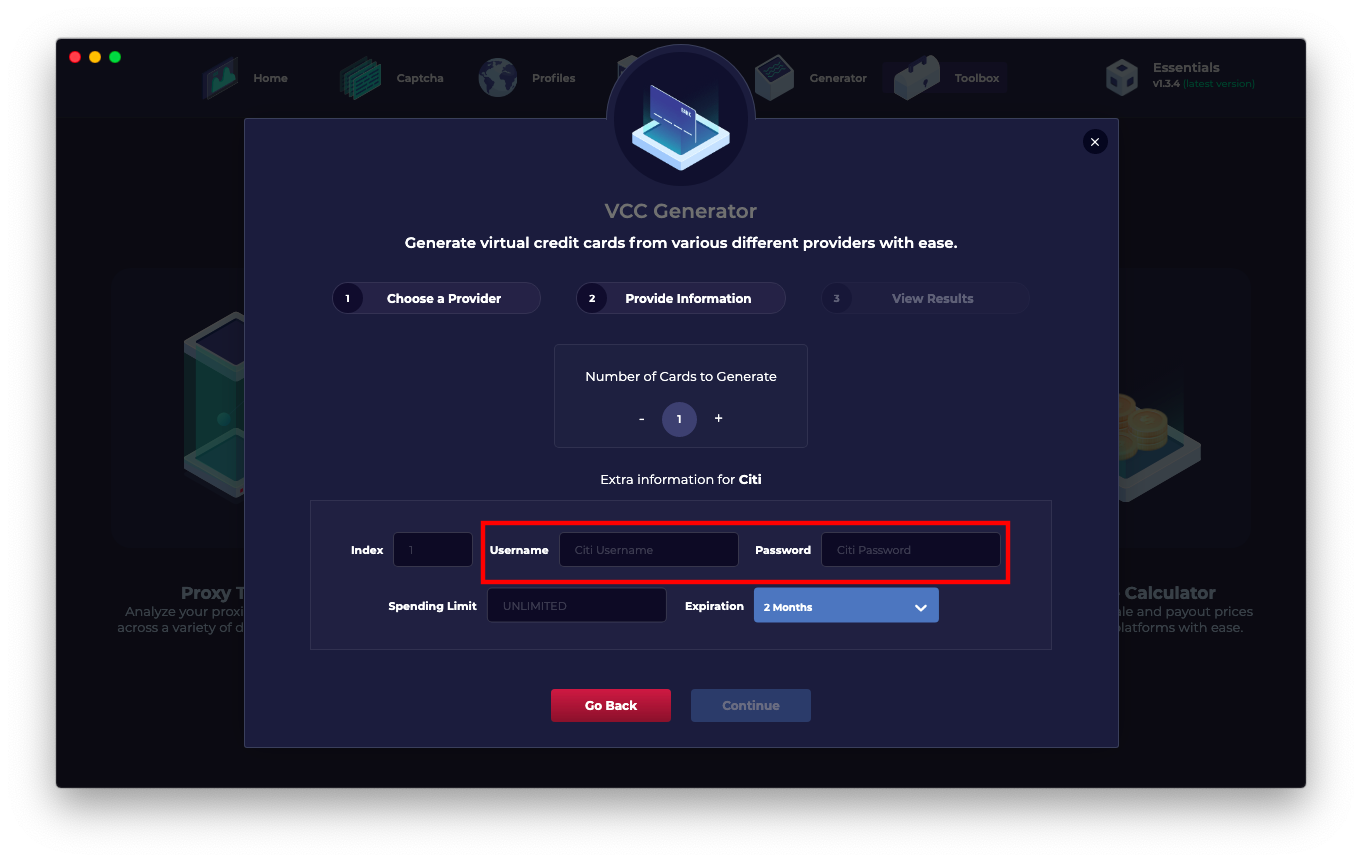
Task: Open the Home chart icon
Action: pos(221,78)
